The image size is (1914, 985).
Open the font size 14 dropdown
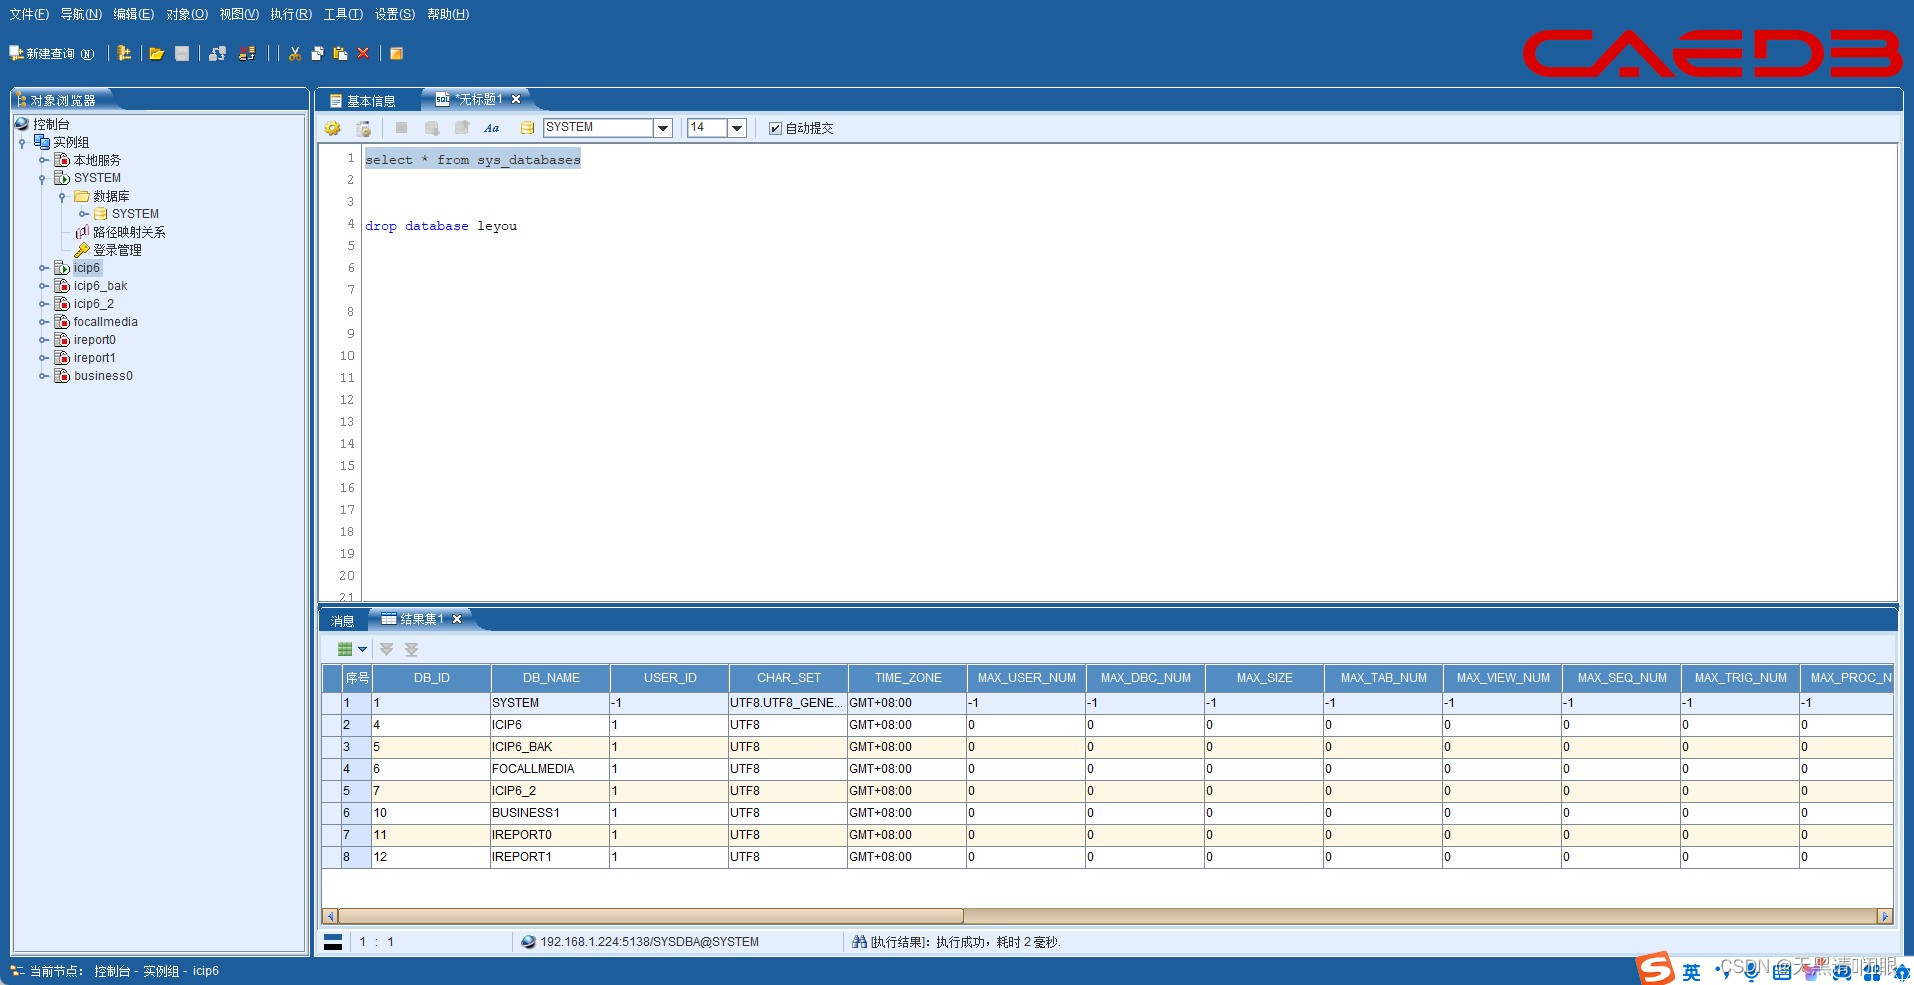737,128
